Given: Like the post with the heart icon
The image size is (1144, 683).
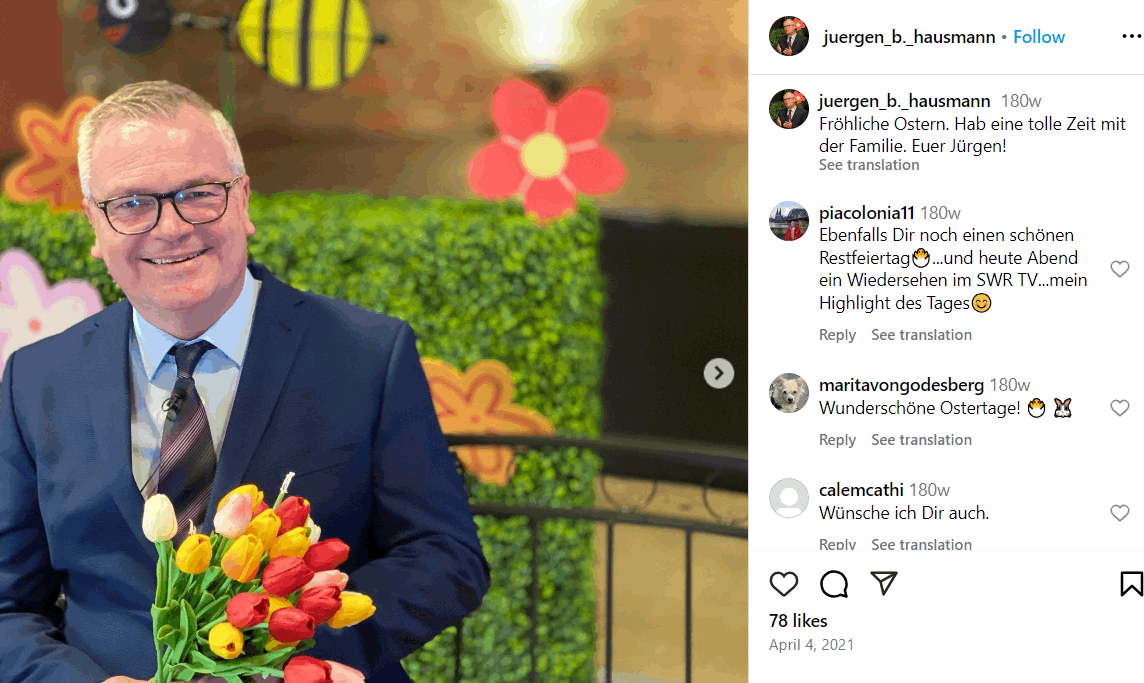Looking at the screenshot, I should click(784, 584).
